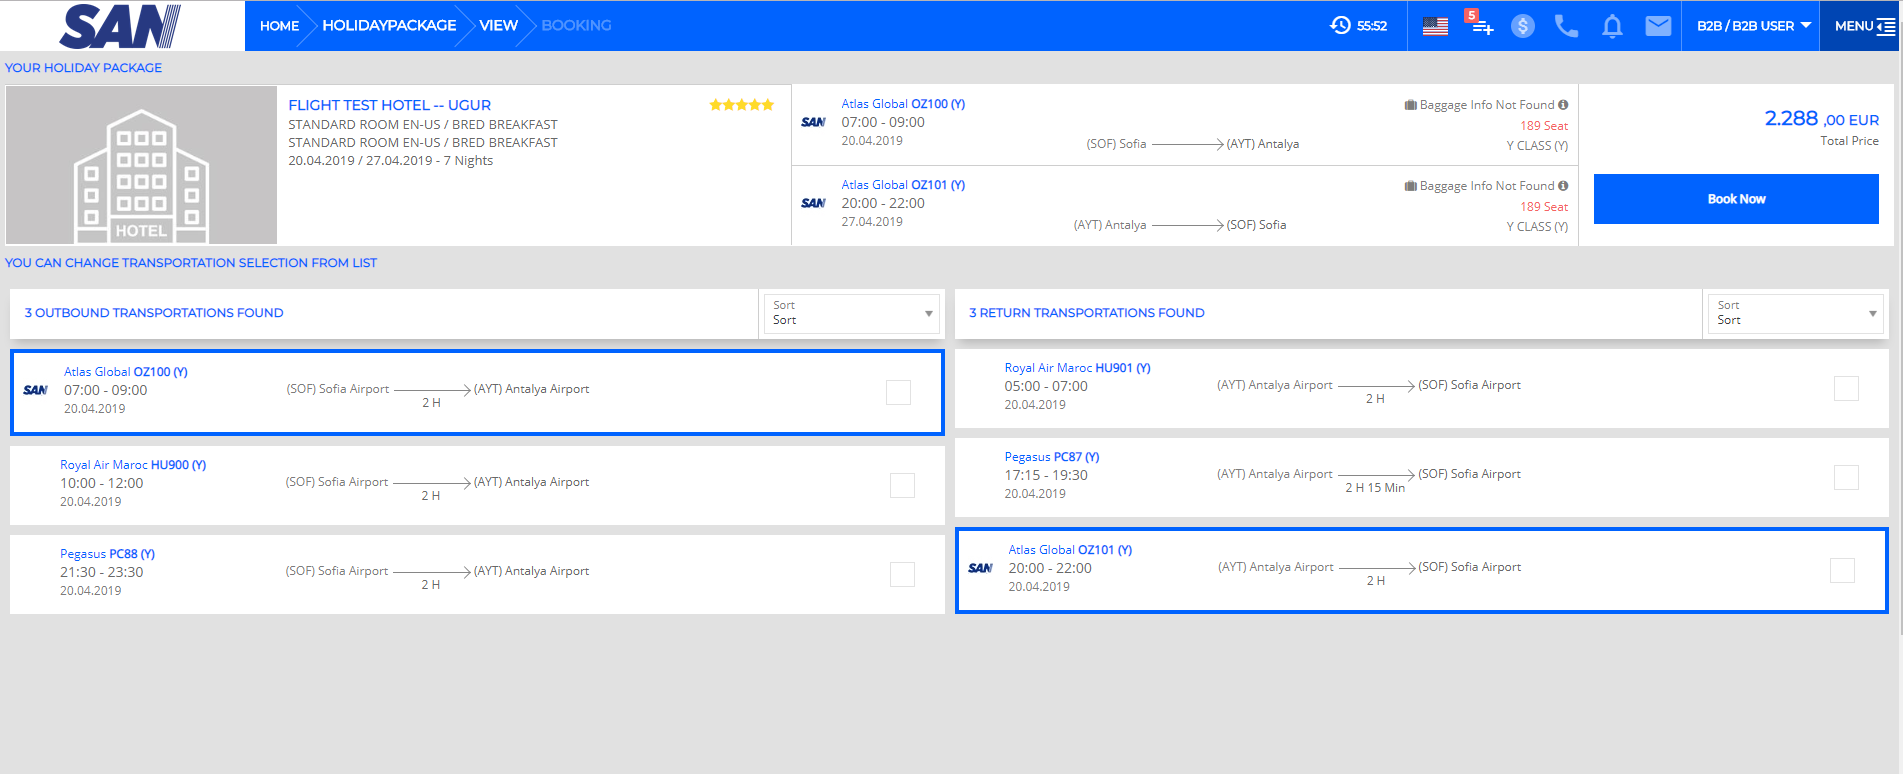Open FLIGHT TEST HOTEL -- UGUR link
1903x774 pixels.
389,105
